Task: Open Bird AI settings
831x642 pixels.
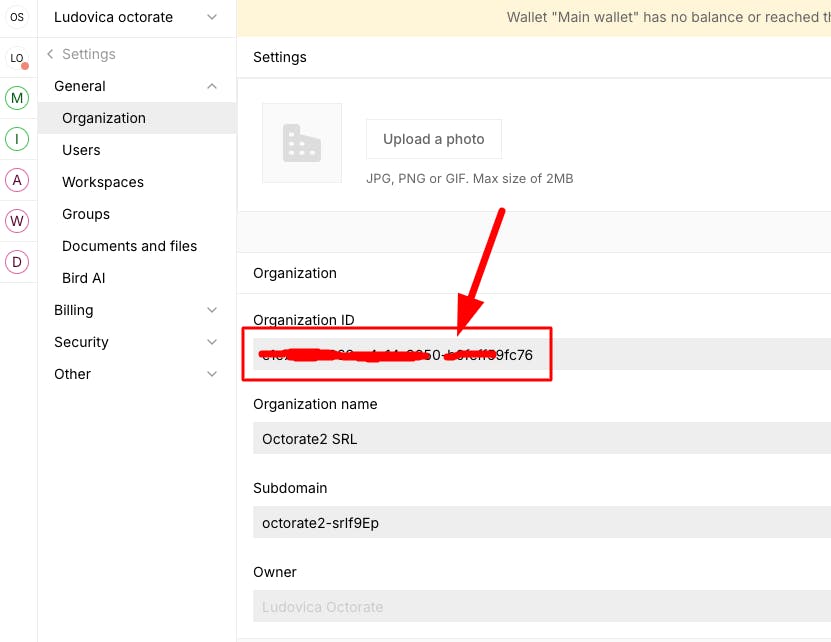Action: coord(84,278)
